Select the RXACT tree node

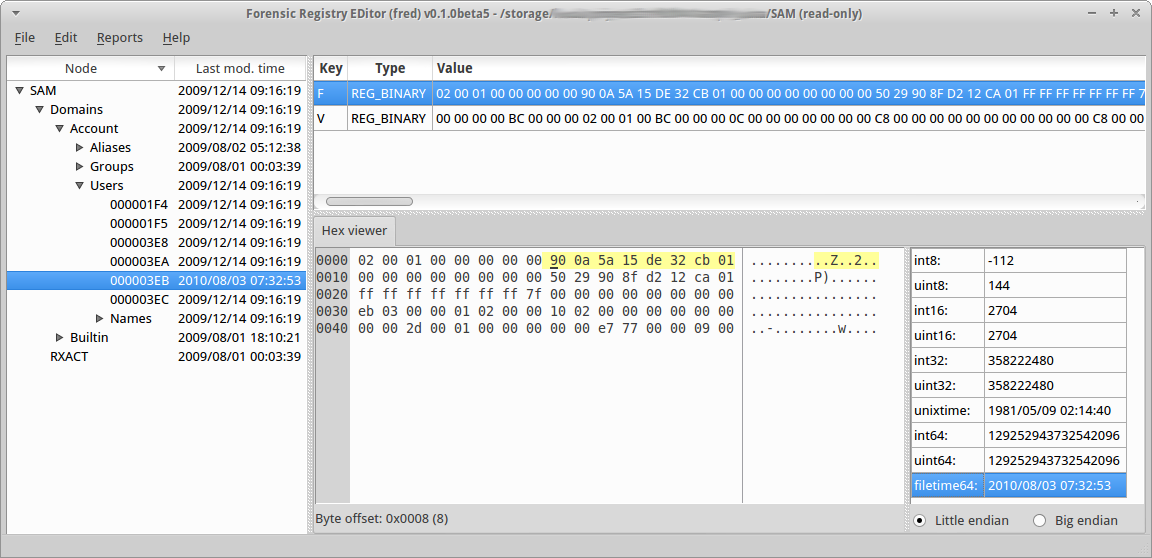[69, 357]
